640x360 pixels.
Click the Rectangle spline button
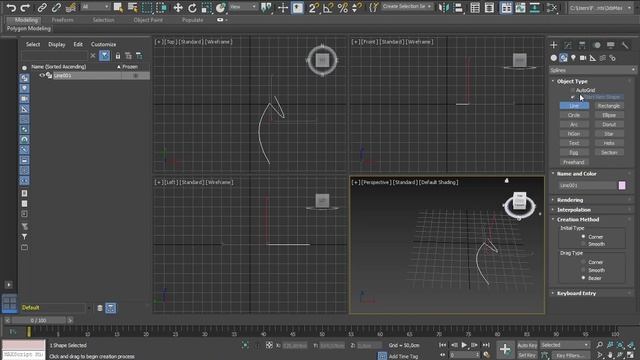click(x=609, y=106)
